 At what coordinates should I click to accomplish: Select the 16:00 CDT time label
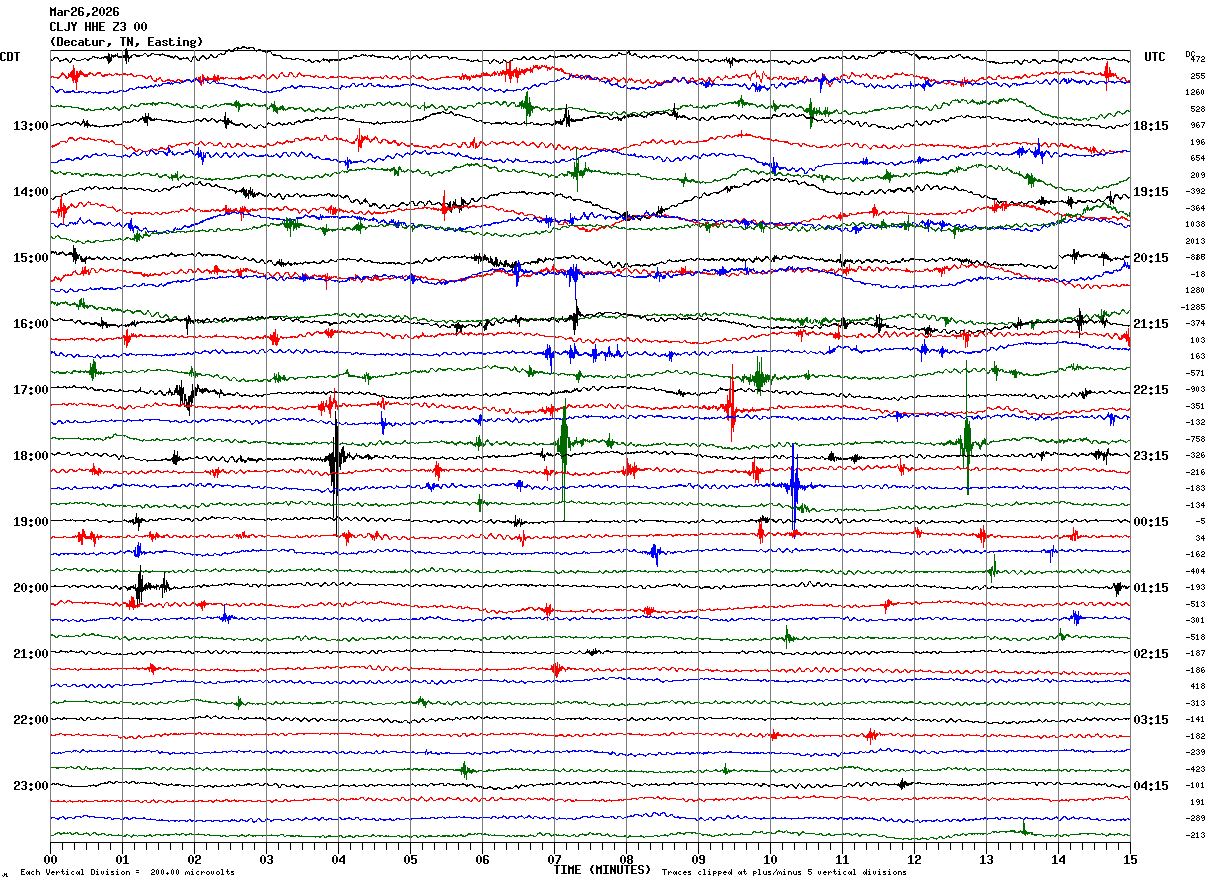tap(31, 324)
